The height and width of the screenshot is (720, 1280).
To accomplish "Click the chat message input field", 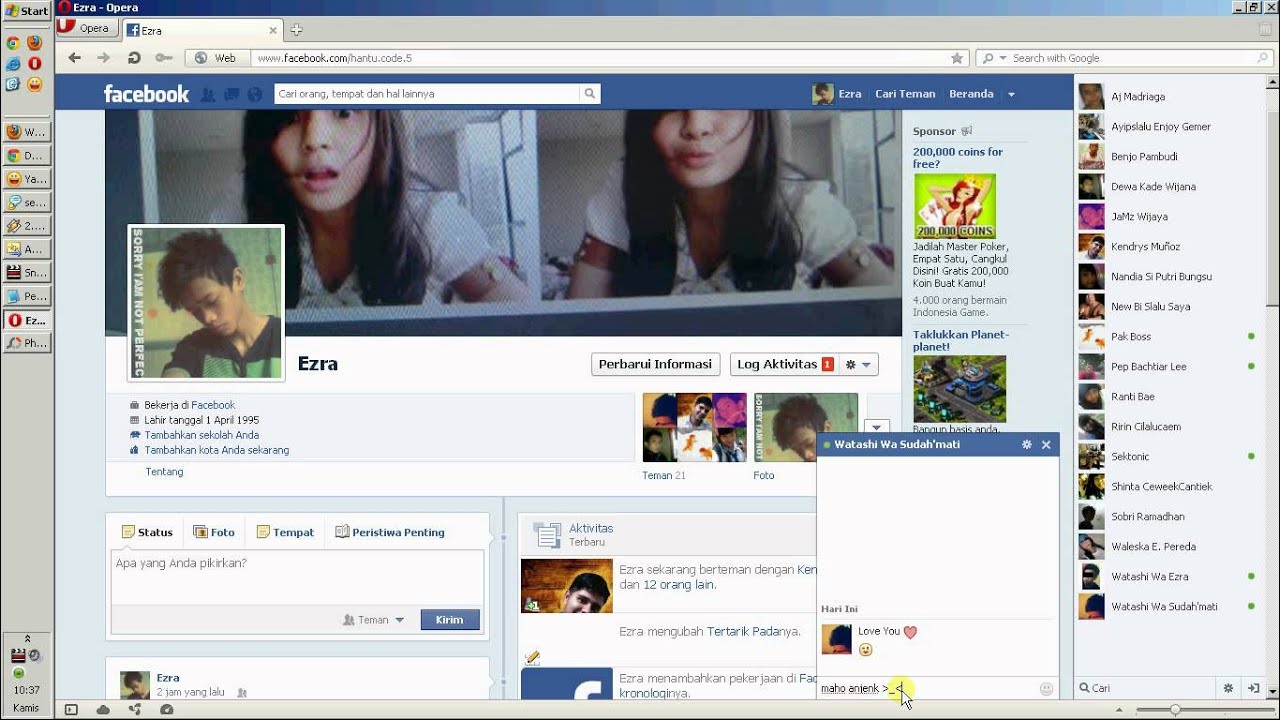I will (927, 688).
